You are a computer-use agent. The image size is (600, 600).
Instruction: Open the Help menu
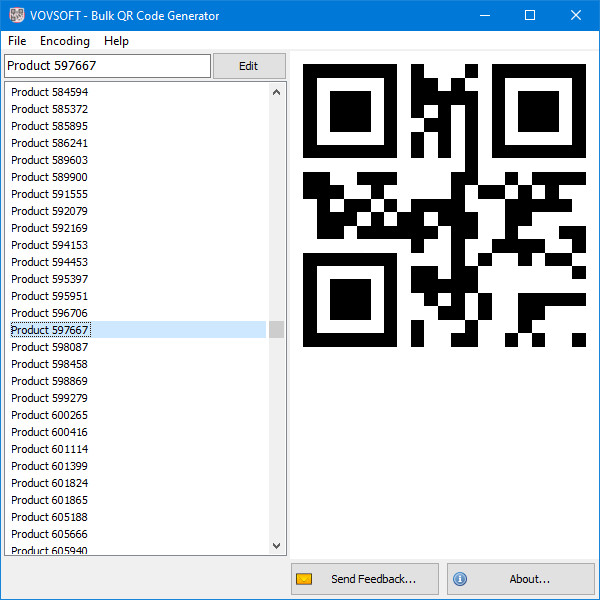coord(116,41)
